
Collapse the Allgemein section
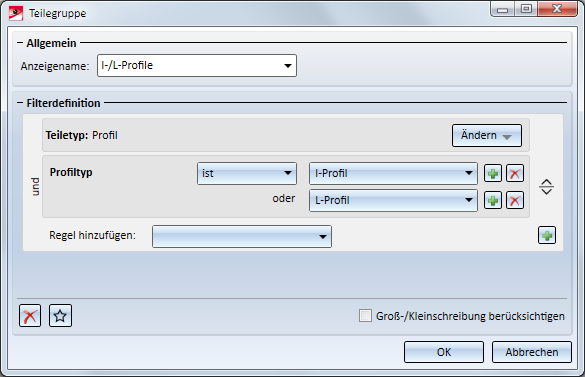click(x=20, y=43)
